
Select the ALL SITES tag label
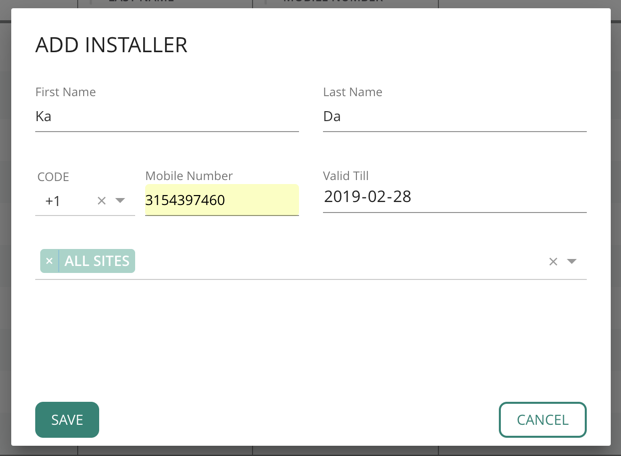tap(97, 261)
